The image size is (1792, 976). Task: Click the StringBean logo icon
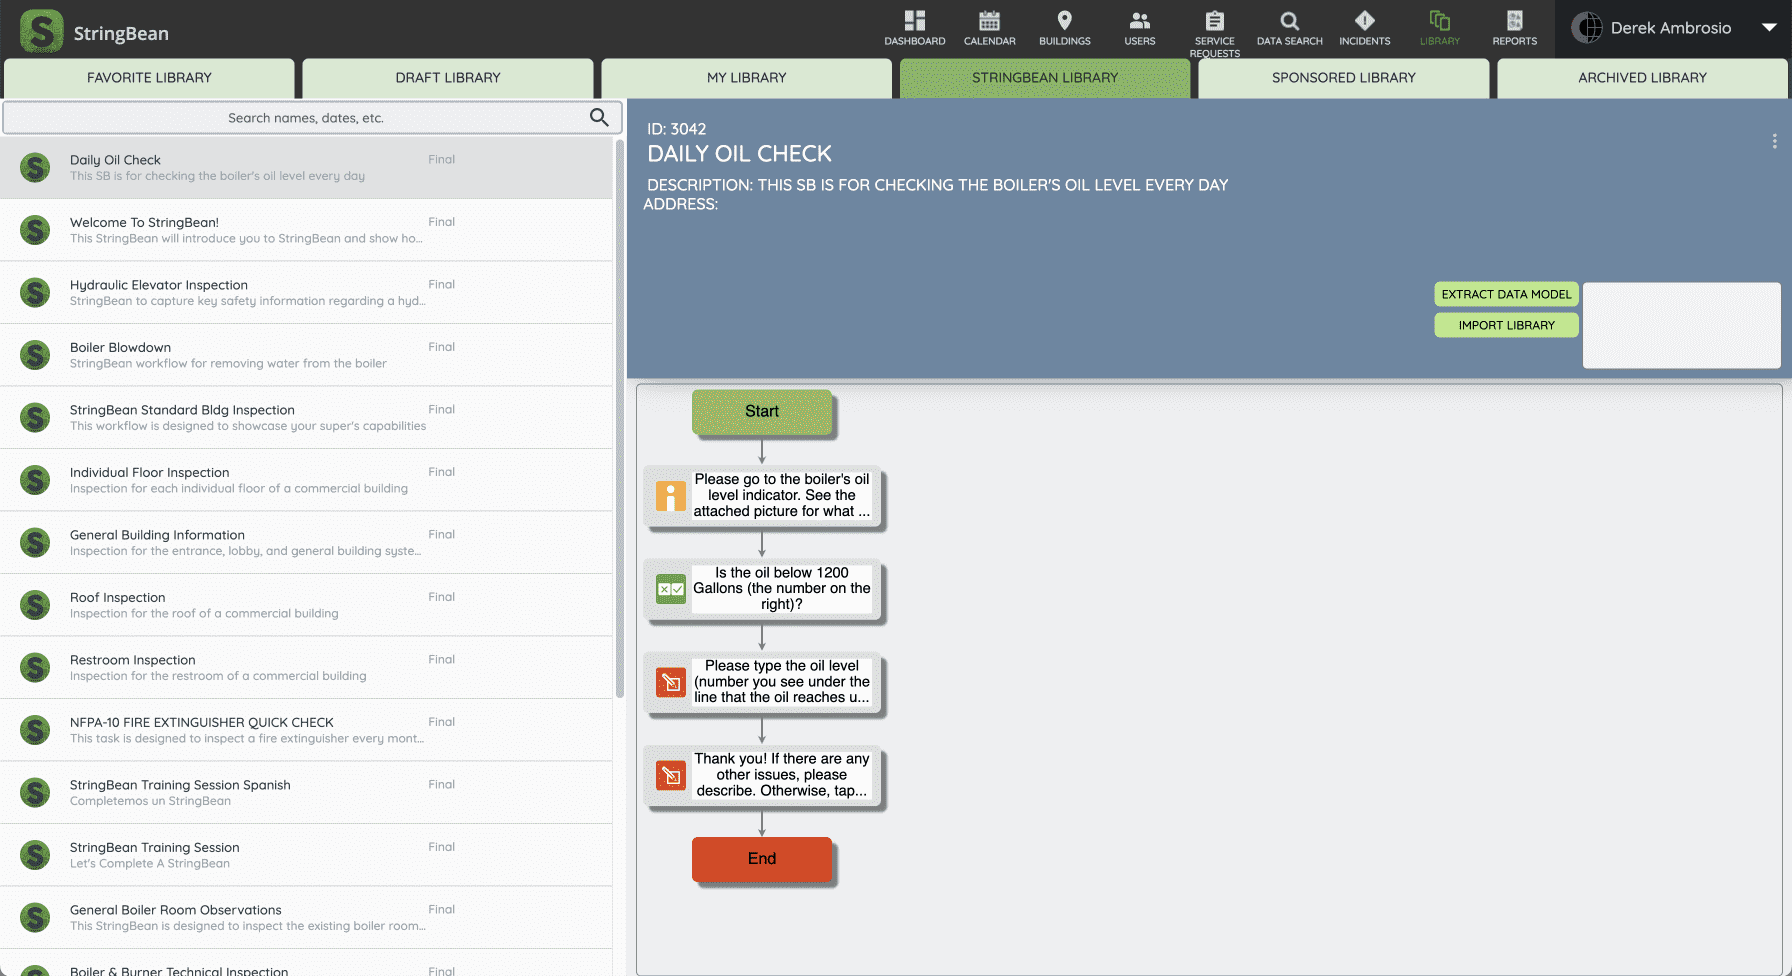coord(41,31)
